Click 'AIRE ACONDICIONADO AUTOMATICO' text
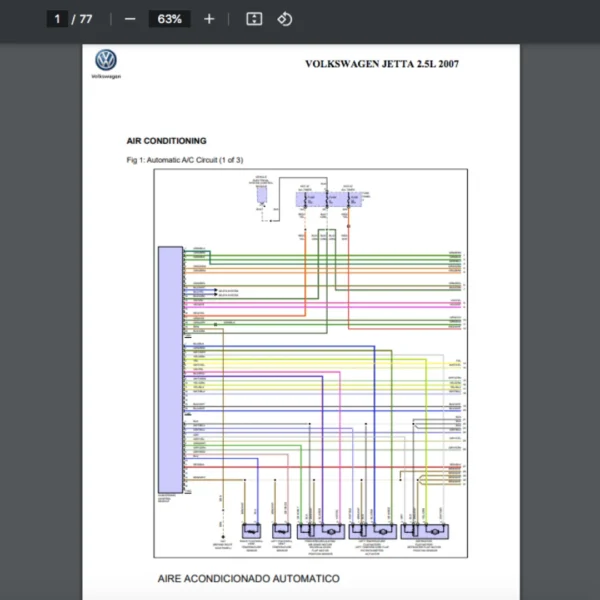The height and width of the screenshot is (600, 600). [x=249, y=578]
